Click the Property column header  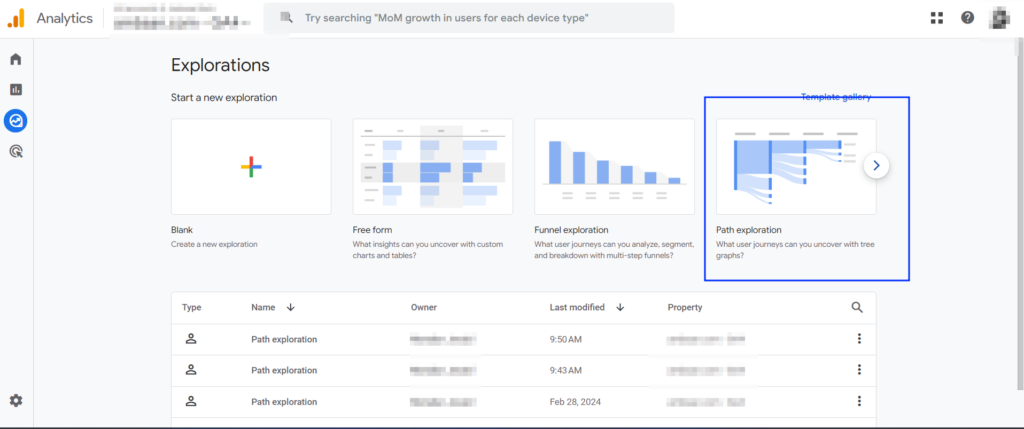pyautogui.click(x=685, y=307)
